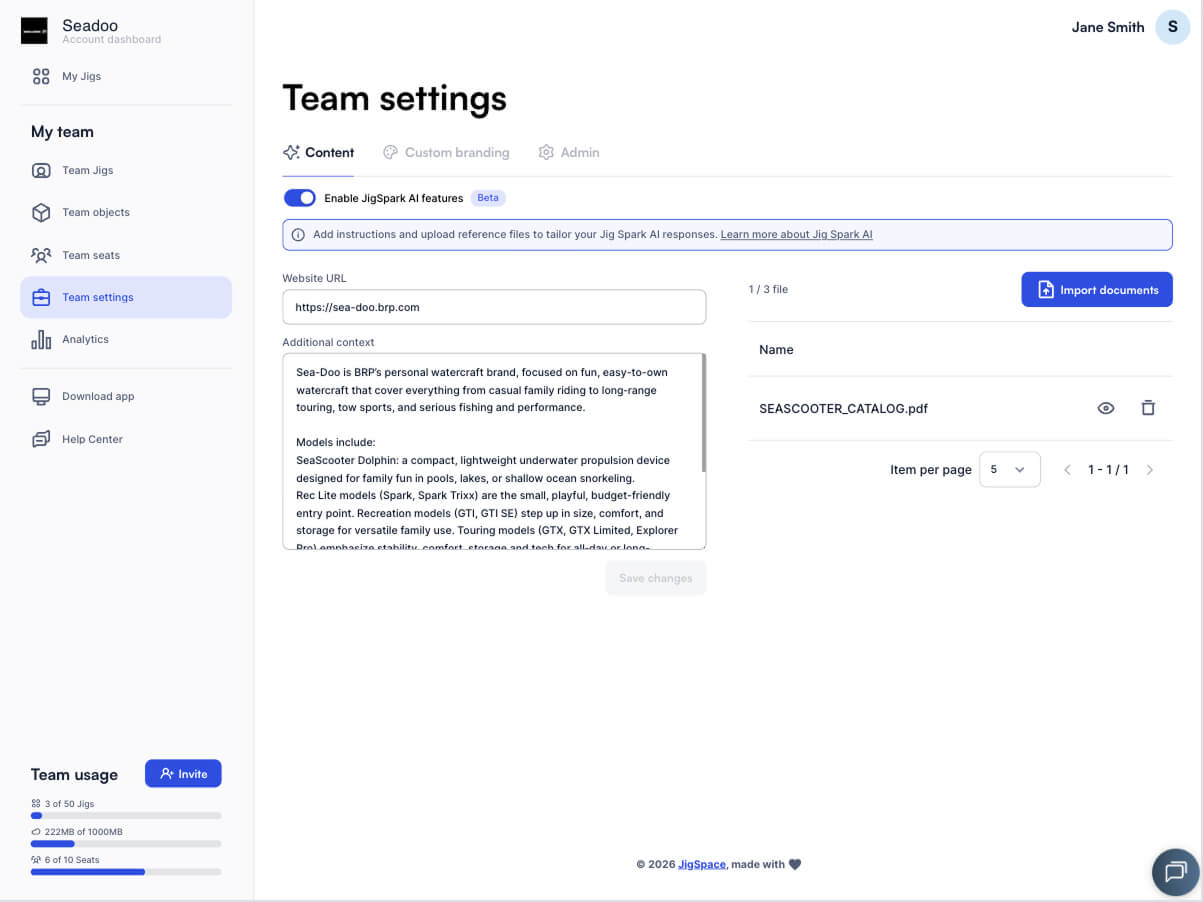The image size is (1203, 902).
Task: Open My Jigs grid icon
Action: pos(41,76)
